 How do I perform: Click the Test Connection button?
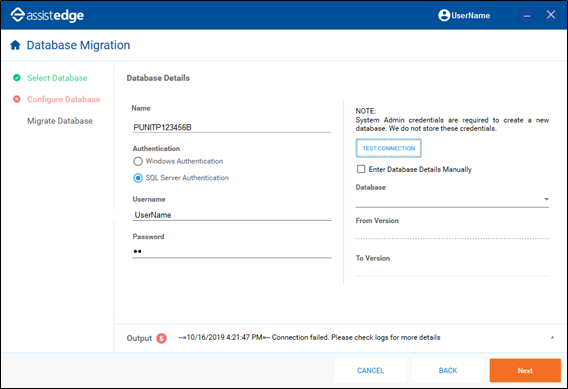pos(388,148)
